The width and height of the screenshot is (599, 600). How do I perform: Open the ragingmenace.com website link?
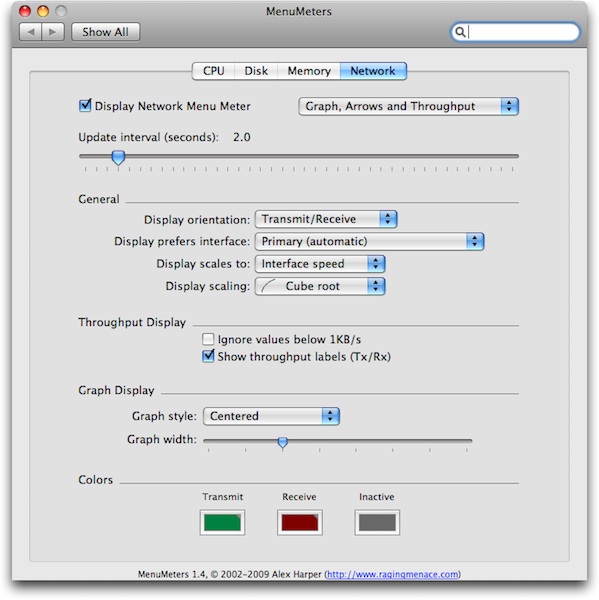(393, 574)
